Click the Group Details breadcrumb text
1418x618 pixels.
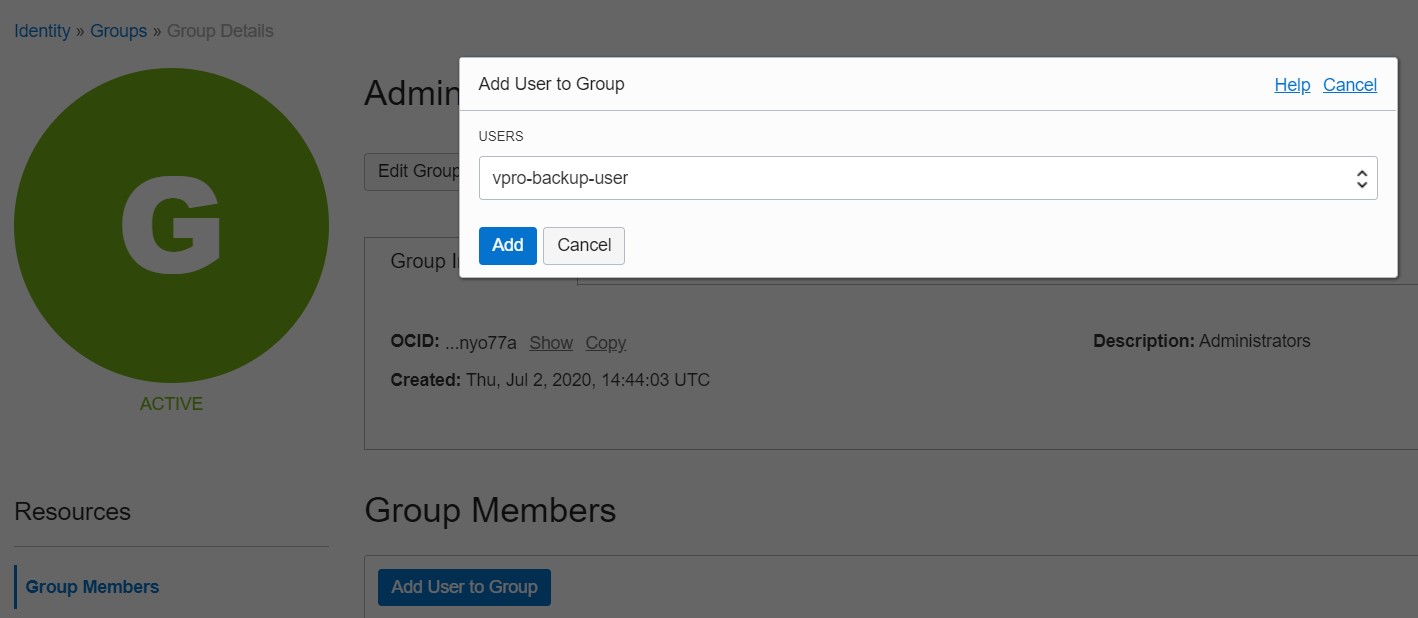[x=220, y=31]
